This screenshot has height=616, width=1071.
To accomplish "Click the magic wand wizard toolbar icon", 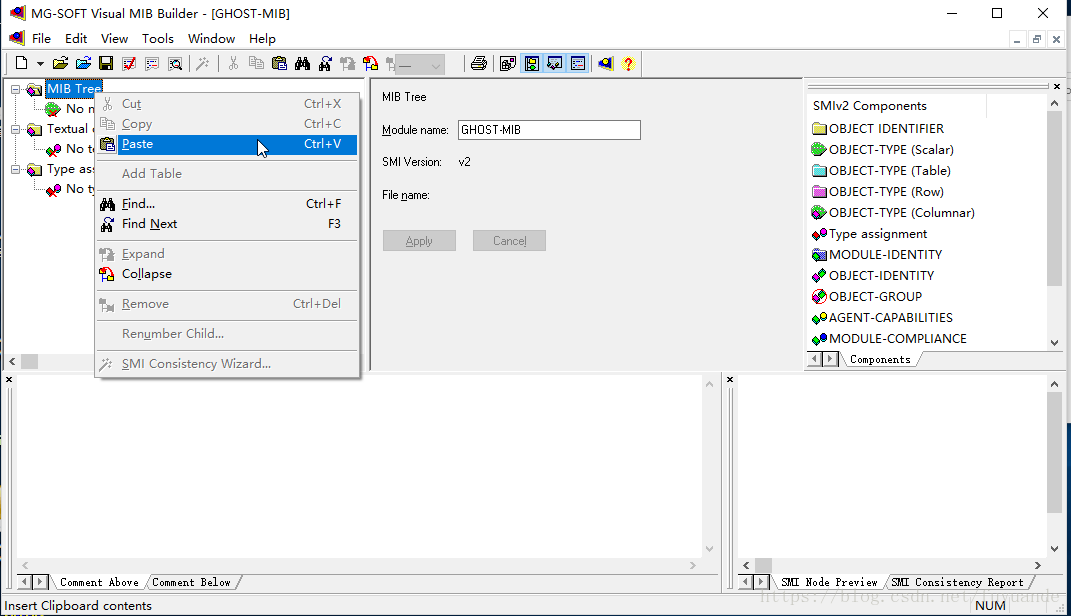I will (x=202, y=64).
